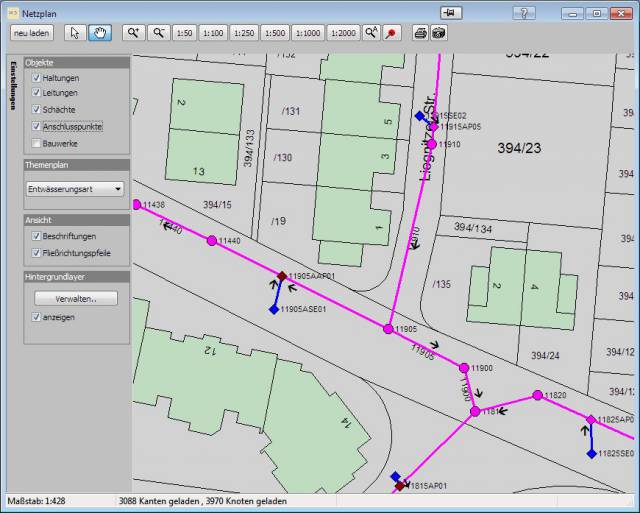Click the zoom extents magnifier icon
This screenshot has height=513, width=640.
pyautogui.click(x=372, y=33)
